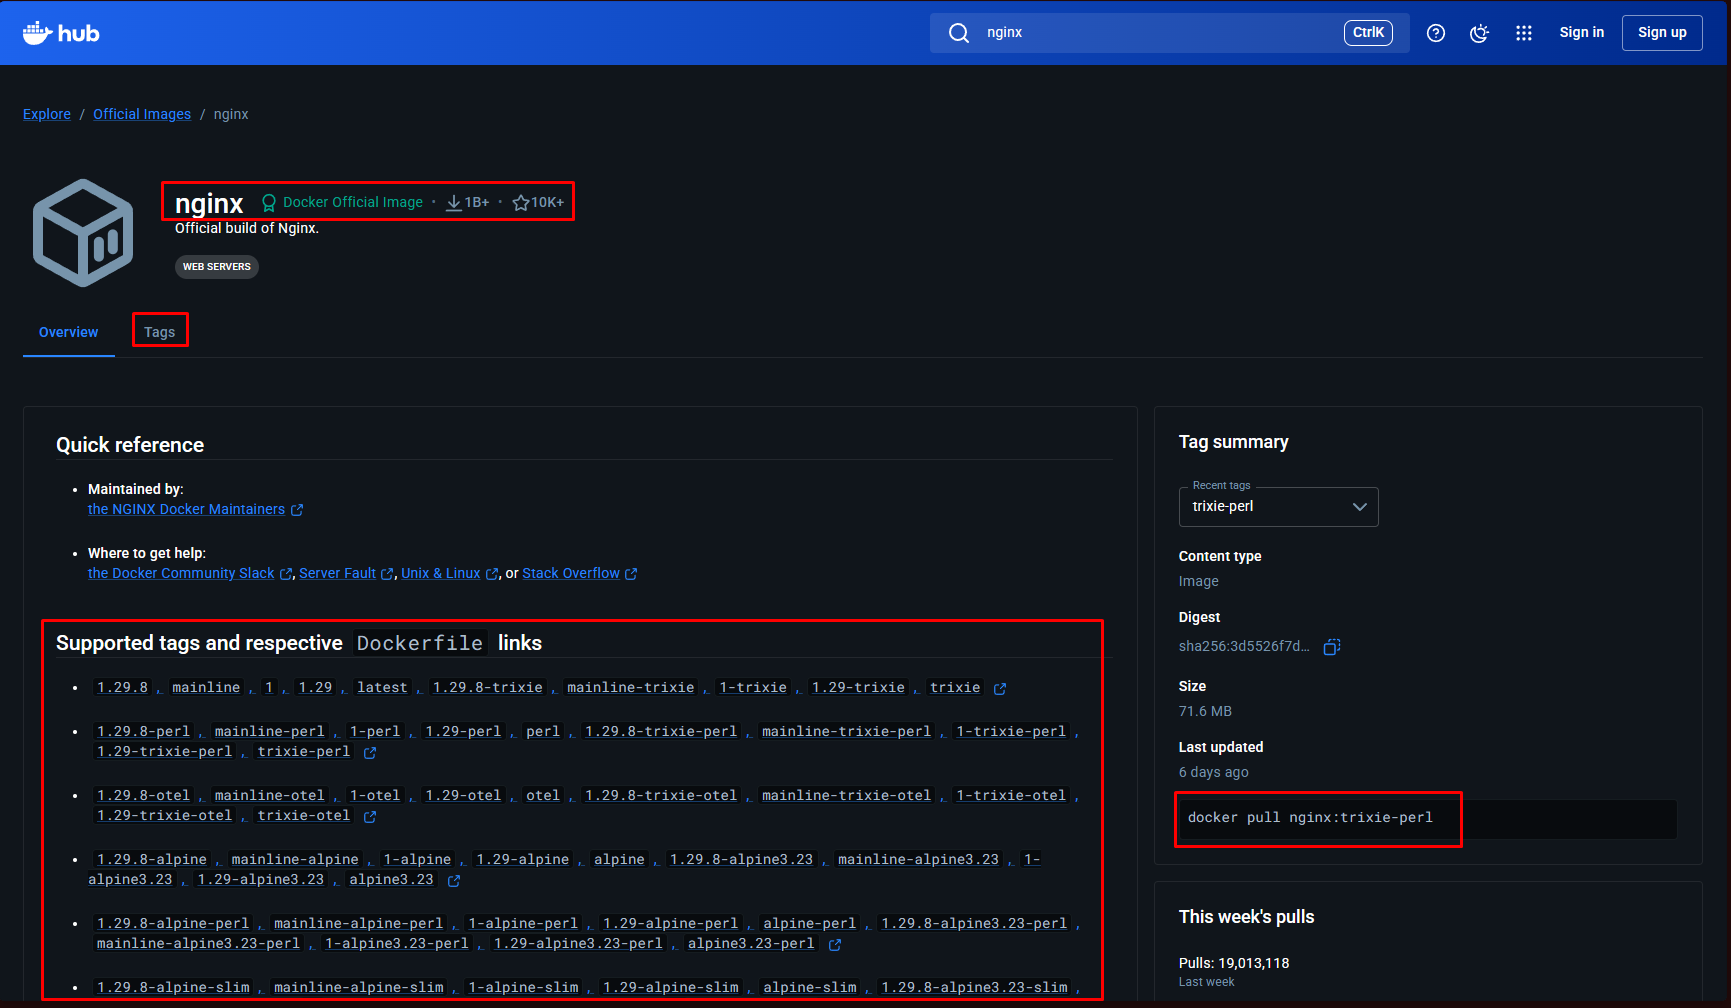This screenshot has width=1731, height=1008.
Task: Click the 1.29.8 tag
Action: [x=122, y=688]
